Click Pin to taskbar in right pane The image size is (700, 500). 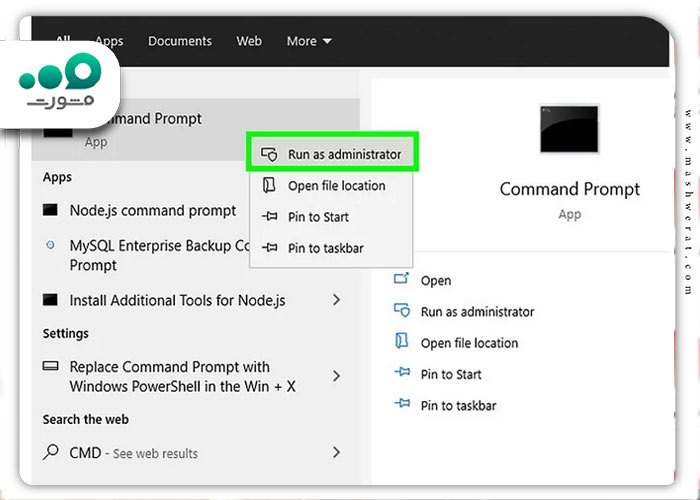(x=458, y=405)
